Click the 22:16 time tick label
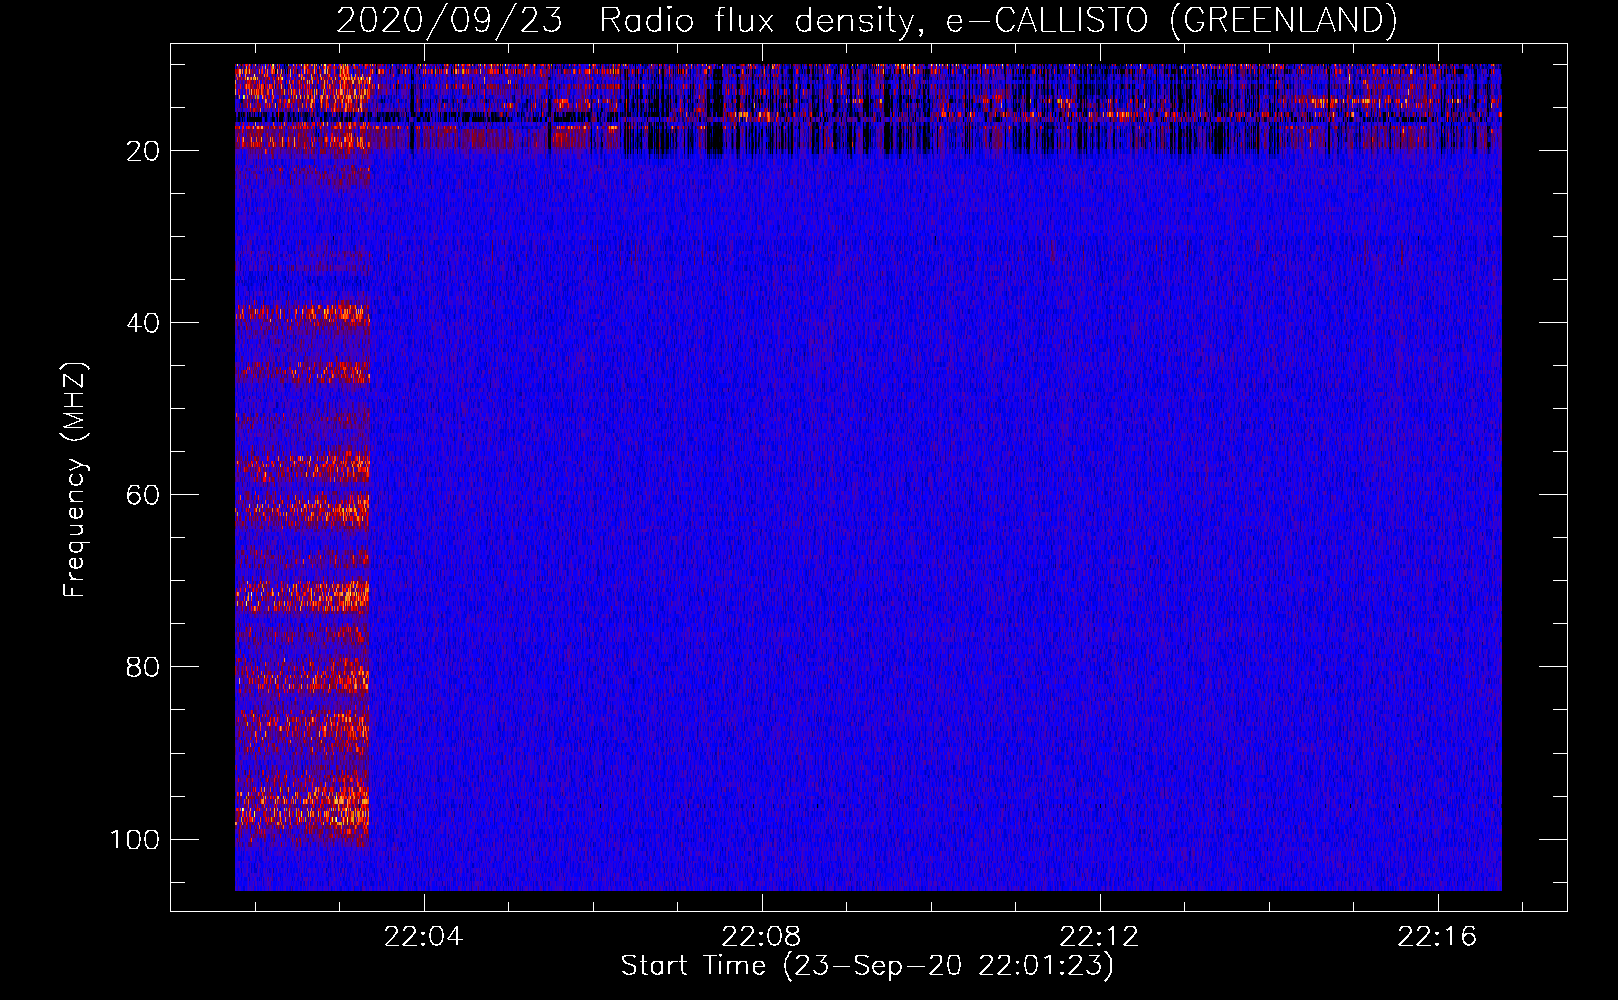The height and width of the screenshot is (1000, 1618). pos(1438,937)
